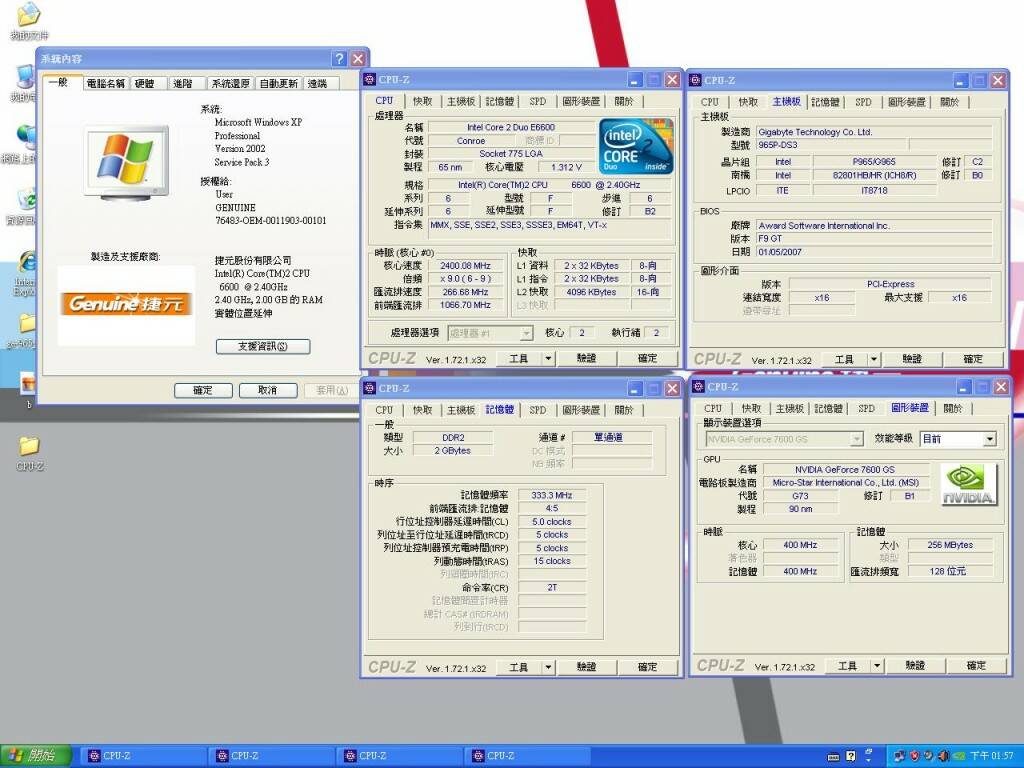Click the motherboard model field 965P-DS3
This screenshot has height=768, width=1024.
831,145
